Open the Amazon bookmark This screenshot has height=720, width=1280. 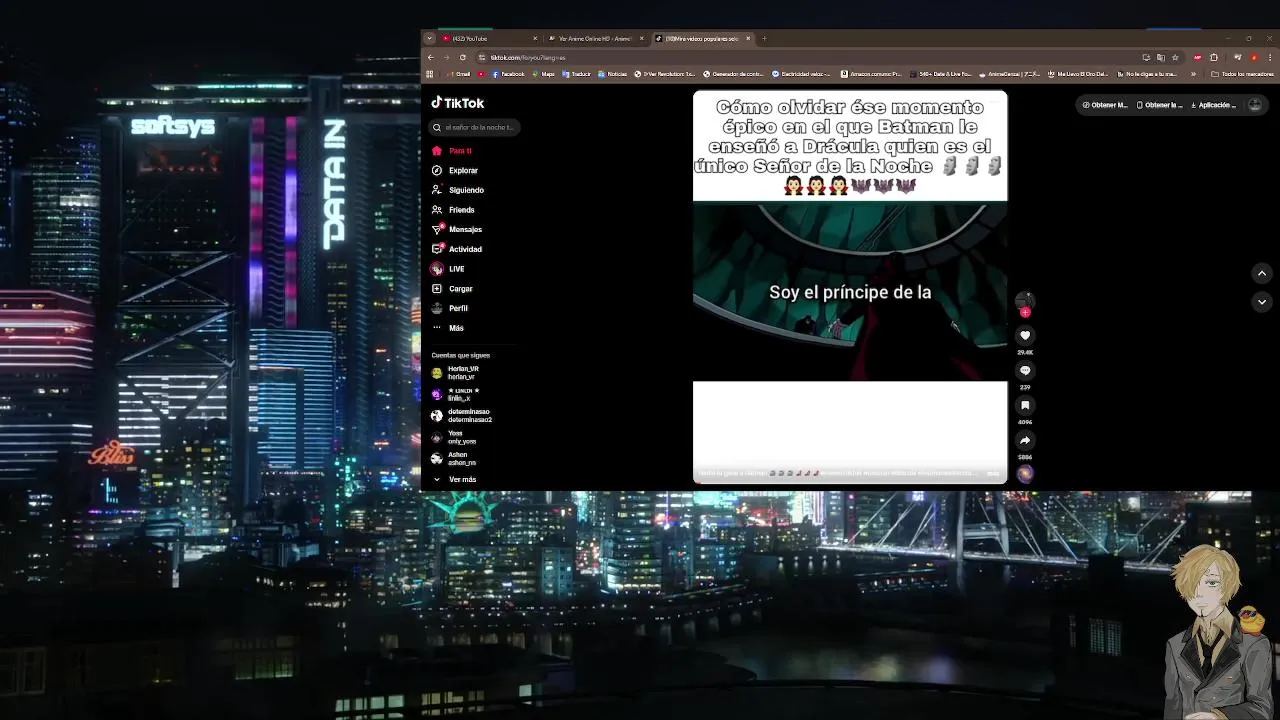pos(870,74)
